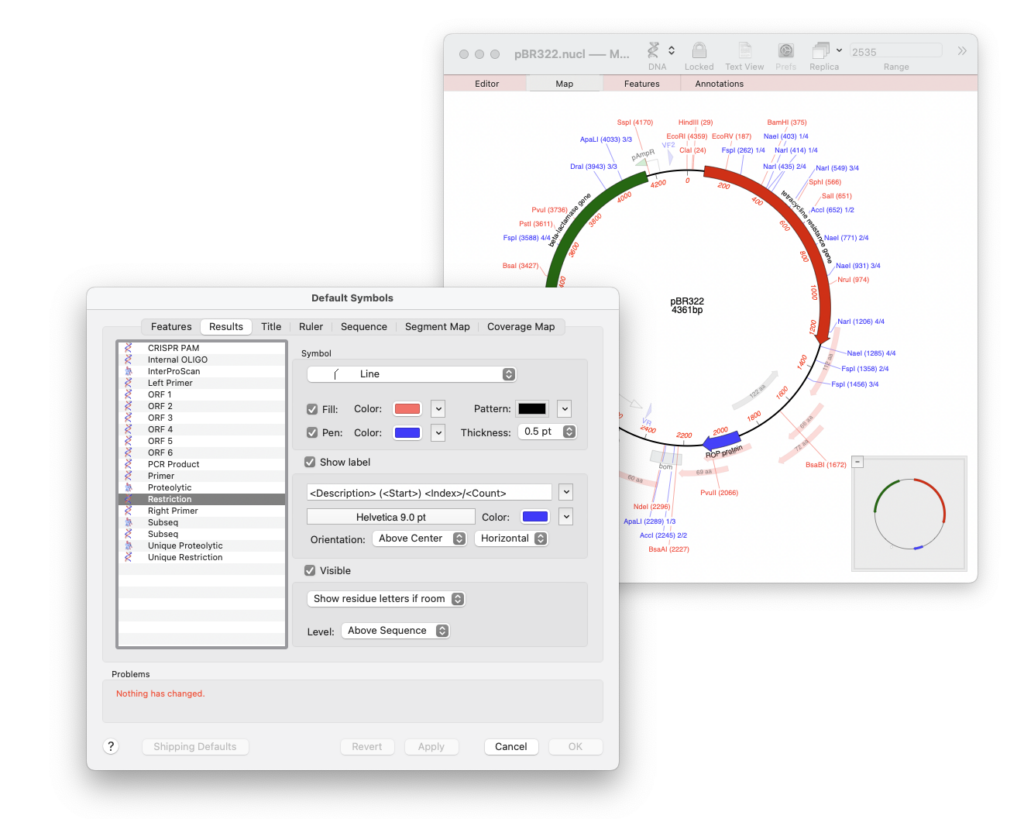1024x819 pixels.
Task: Click the Replica toolbar icon
Action: [820, 50]
